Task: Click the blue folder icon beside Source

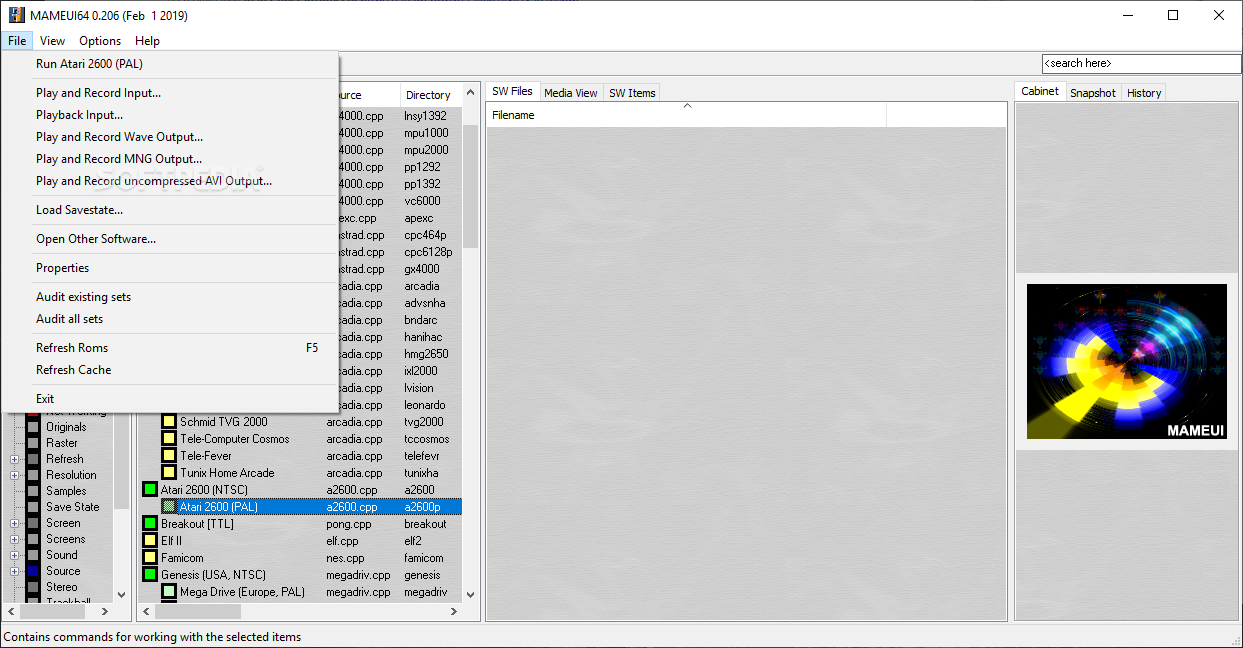Action: point(33,571)
